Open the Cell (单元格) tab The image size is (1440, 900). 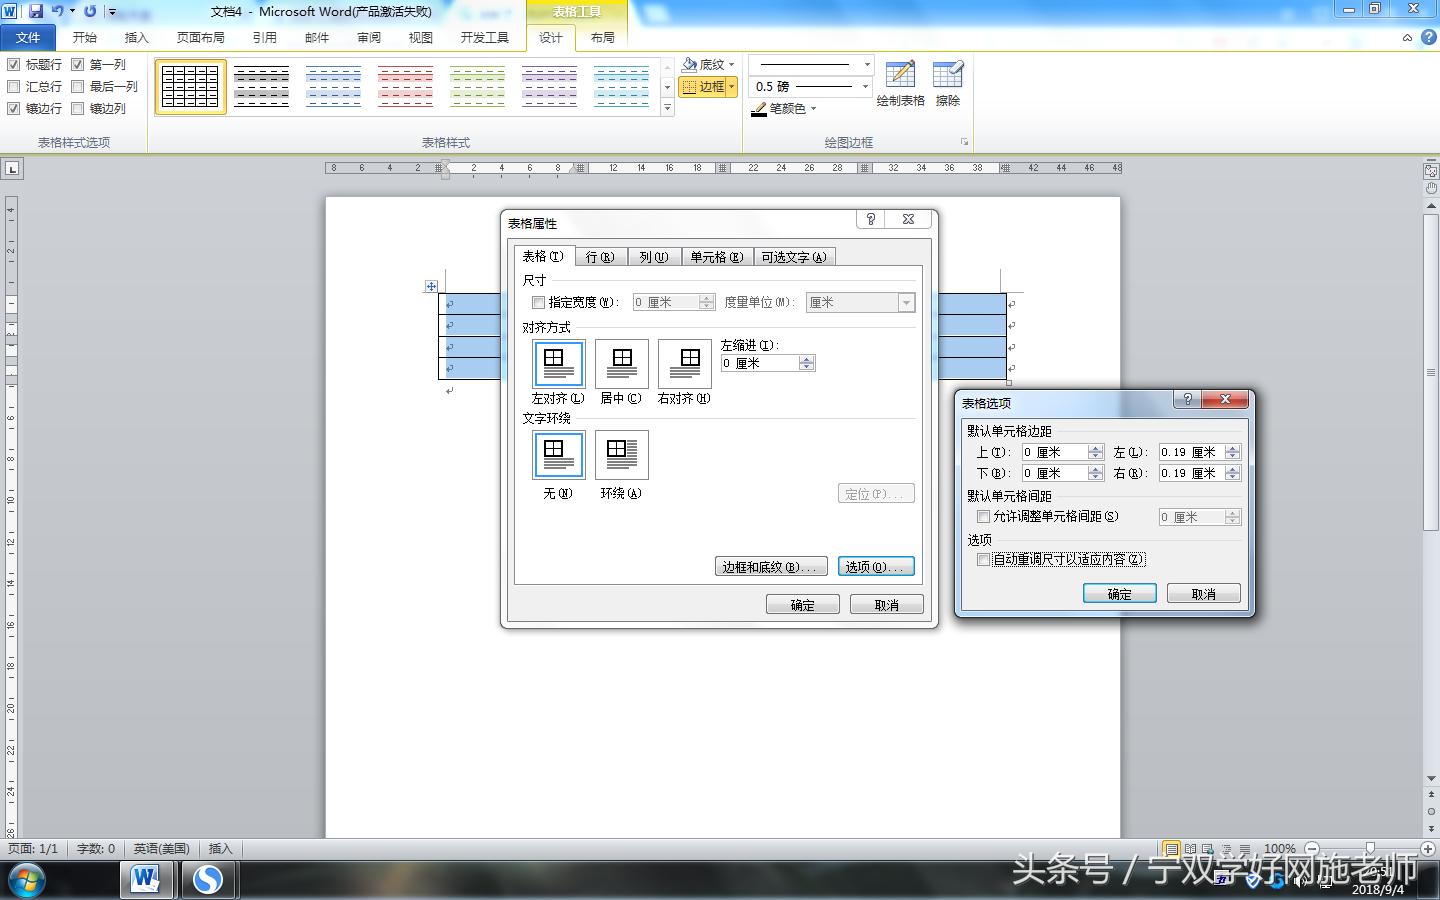(x=716, y=257)
